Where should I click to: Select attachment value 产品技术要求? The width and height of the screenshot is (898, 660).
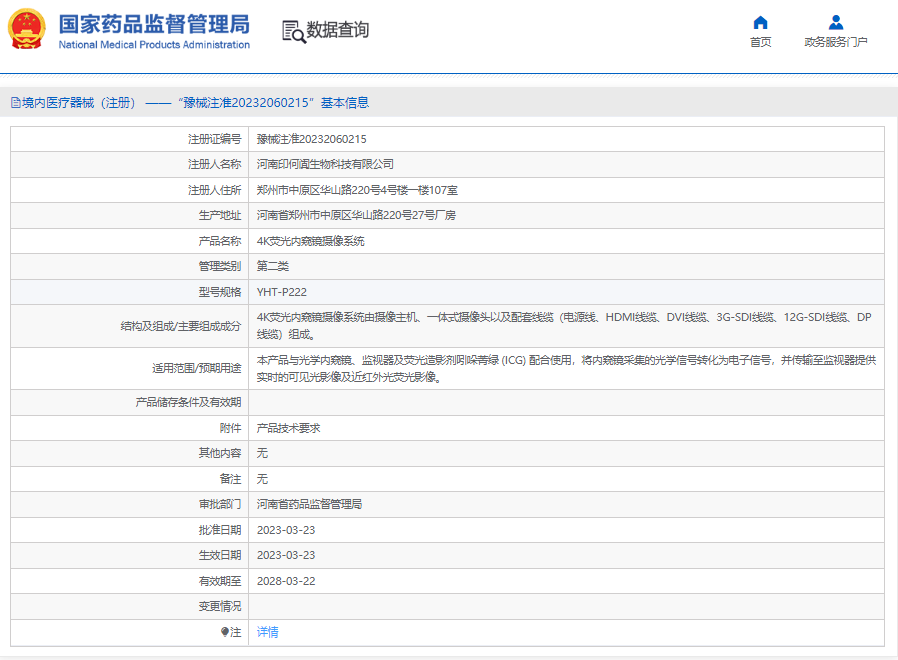(x=288, y=428)
